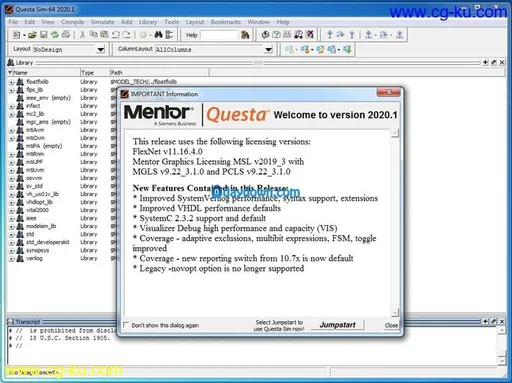
Task: Open the Library menu
Action: pos(148,22)
